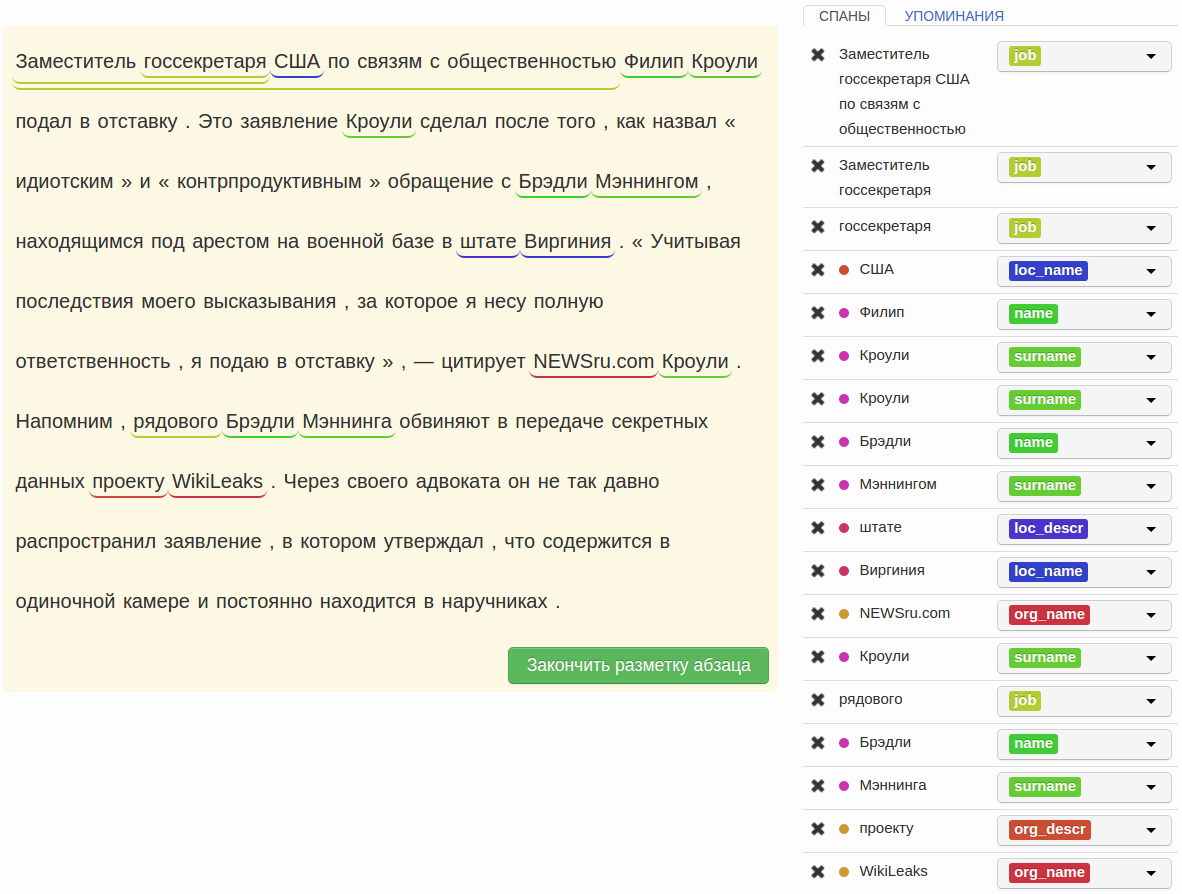Remove the США span annotation
The width and height of the screenshot is (1182, 894).
point(817,270)
